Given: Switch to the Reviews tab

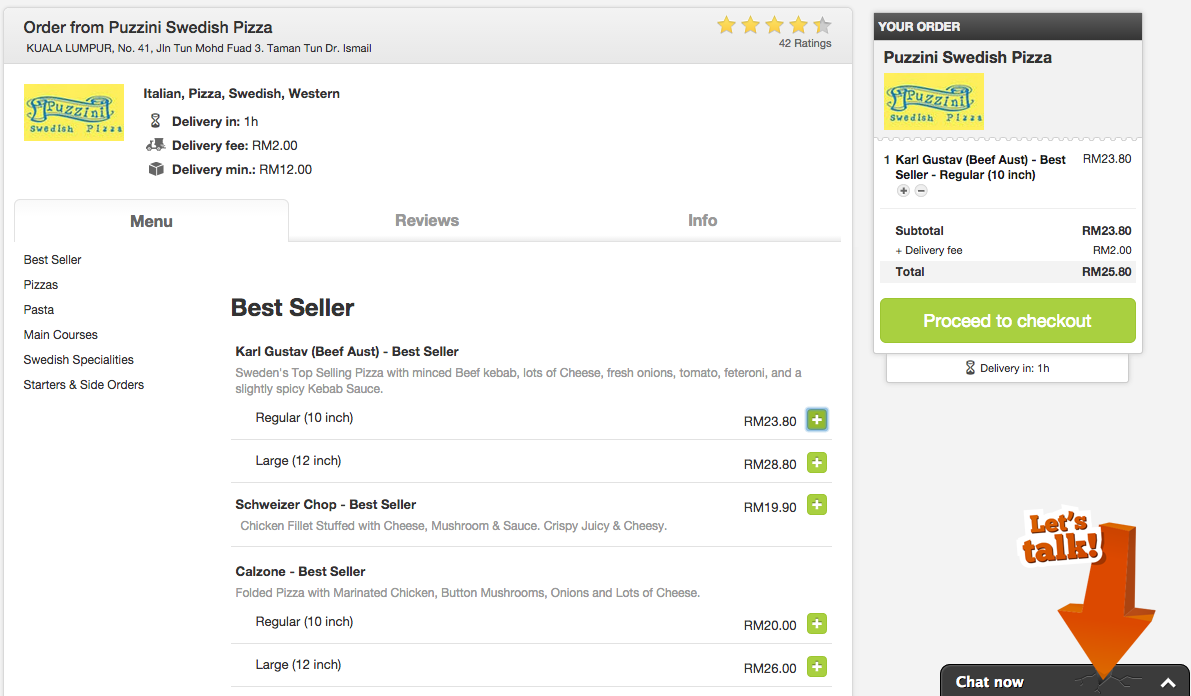Looking at the screenshot, I should (x=427, y=220).
